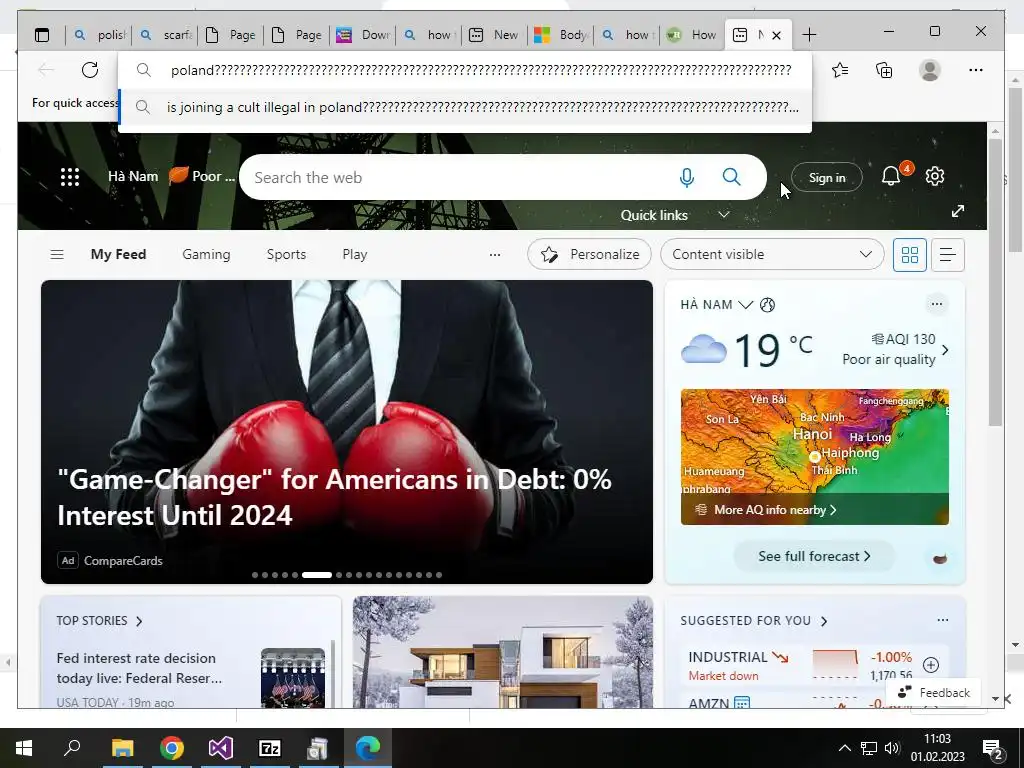
Task: Open the new tab plus button
Action: 809,35
